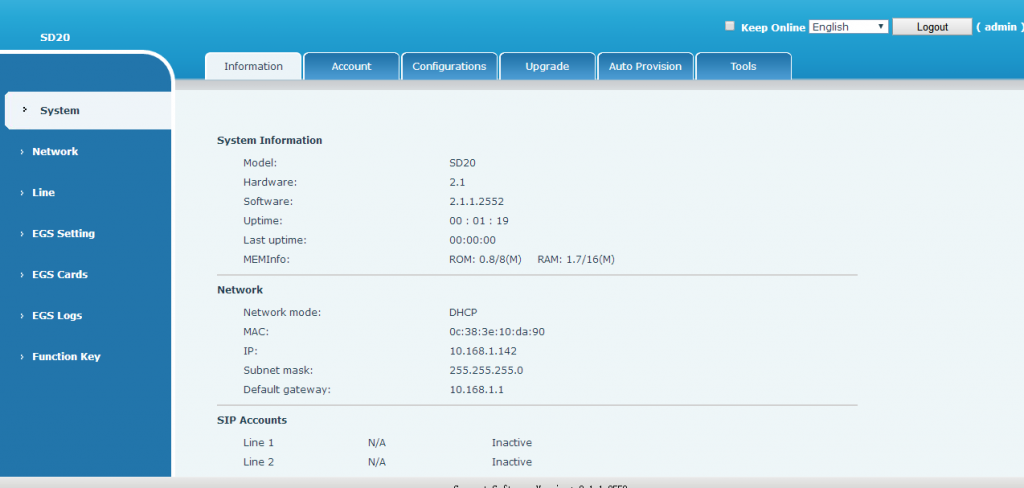Image resolution: width=1024 pixels, height=488 pixels.
Task: Click the IP address value 10.168.1.142
Action: coord(483,351)
